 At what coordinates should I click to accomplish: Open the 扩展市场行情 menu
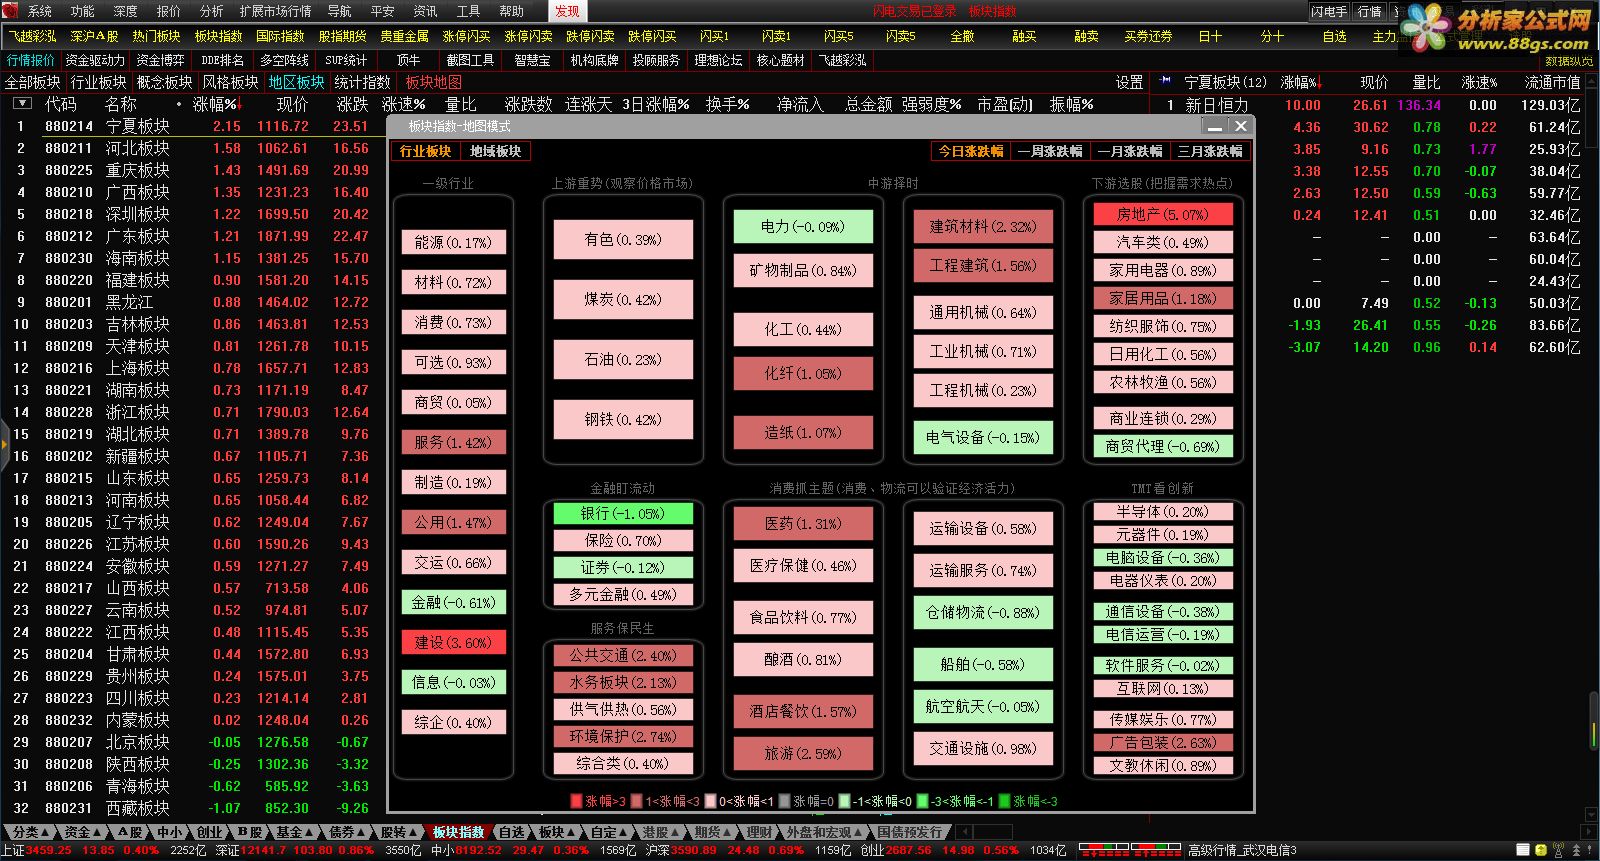pyautogui.click(x=275, y=11)
